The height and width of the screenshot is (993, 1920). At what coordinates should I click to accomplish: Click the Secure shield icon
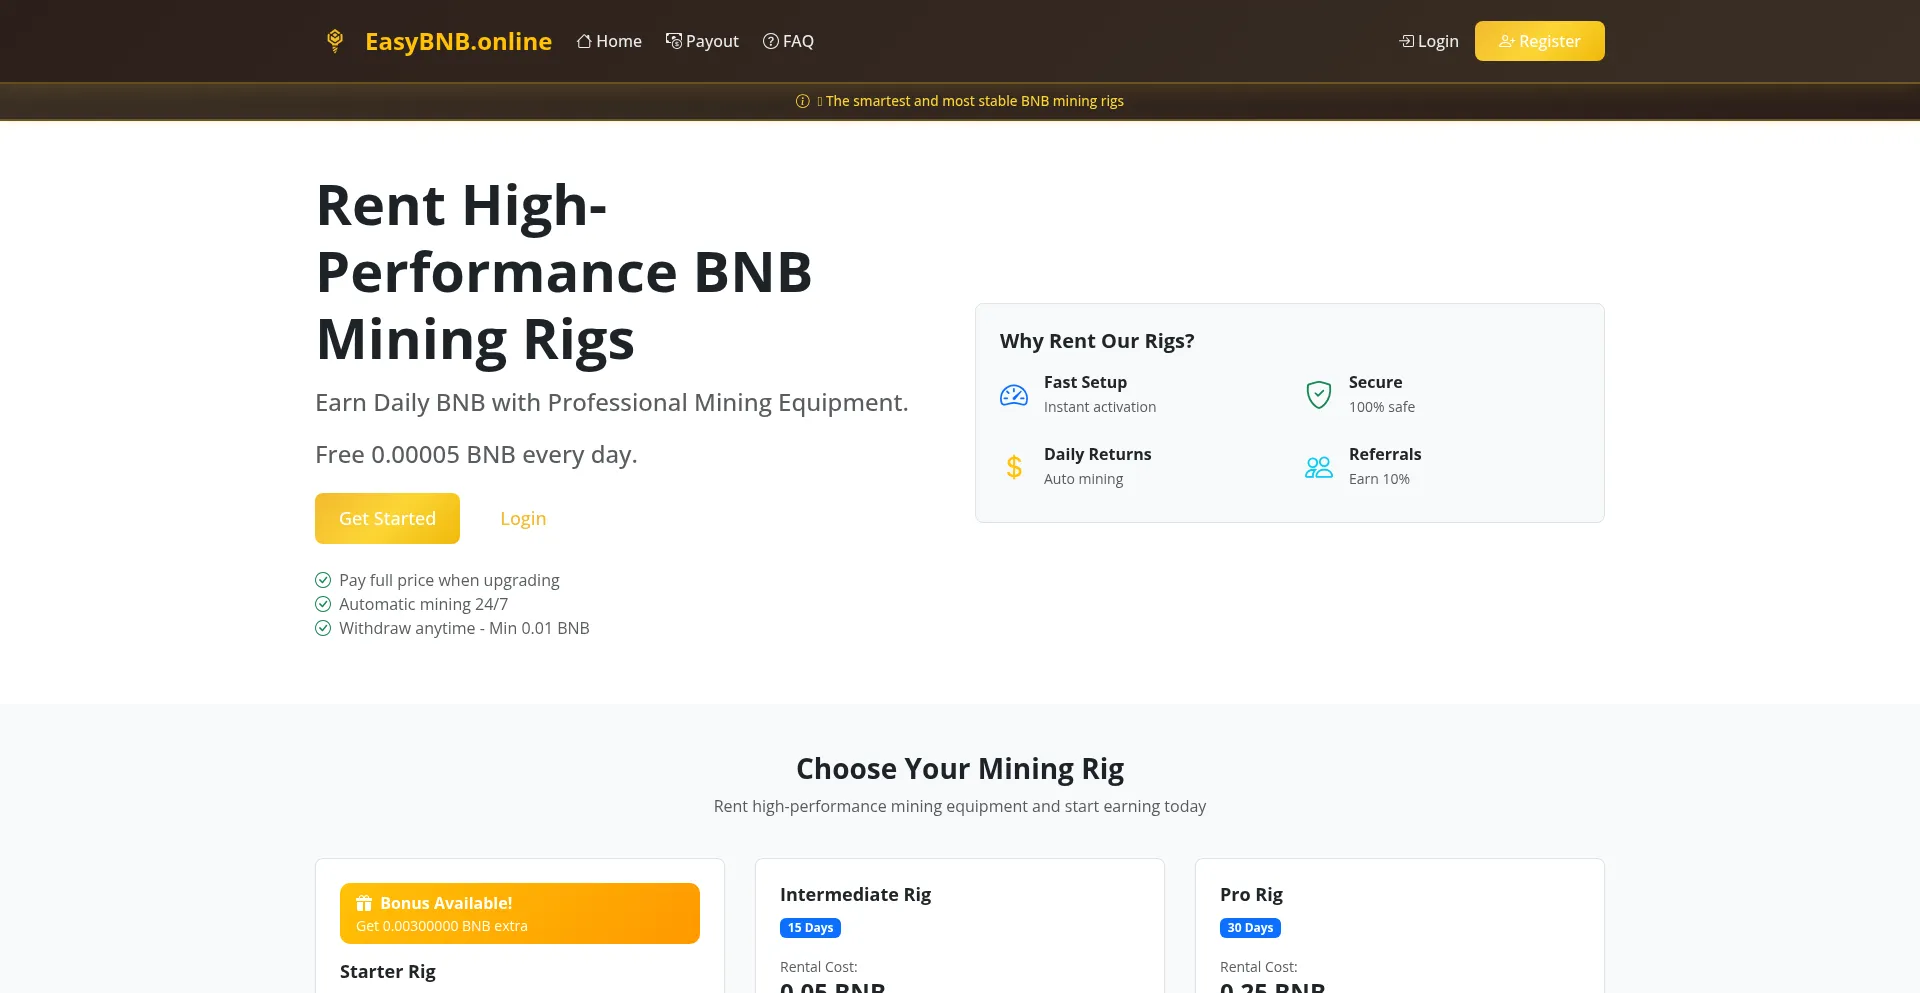(1318, 395)
